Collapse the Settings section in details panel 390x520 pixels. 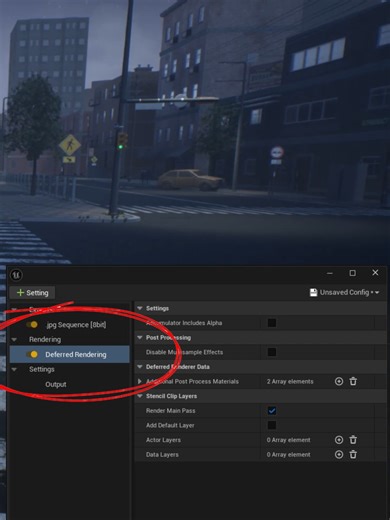pos(140,308)
